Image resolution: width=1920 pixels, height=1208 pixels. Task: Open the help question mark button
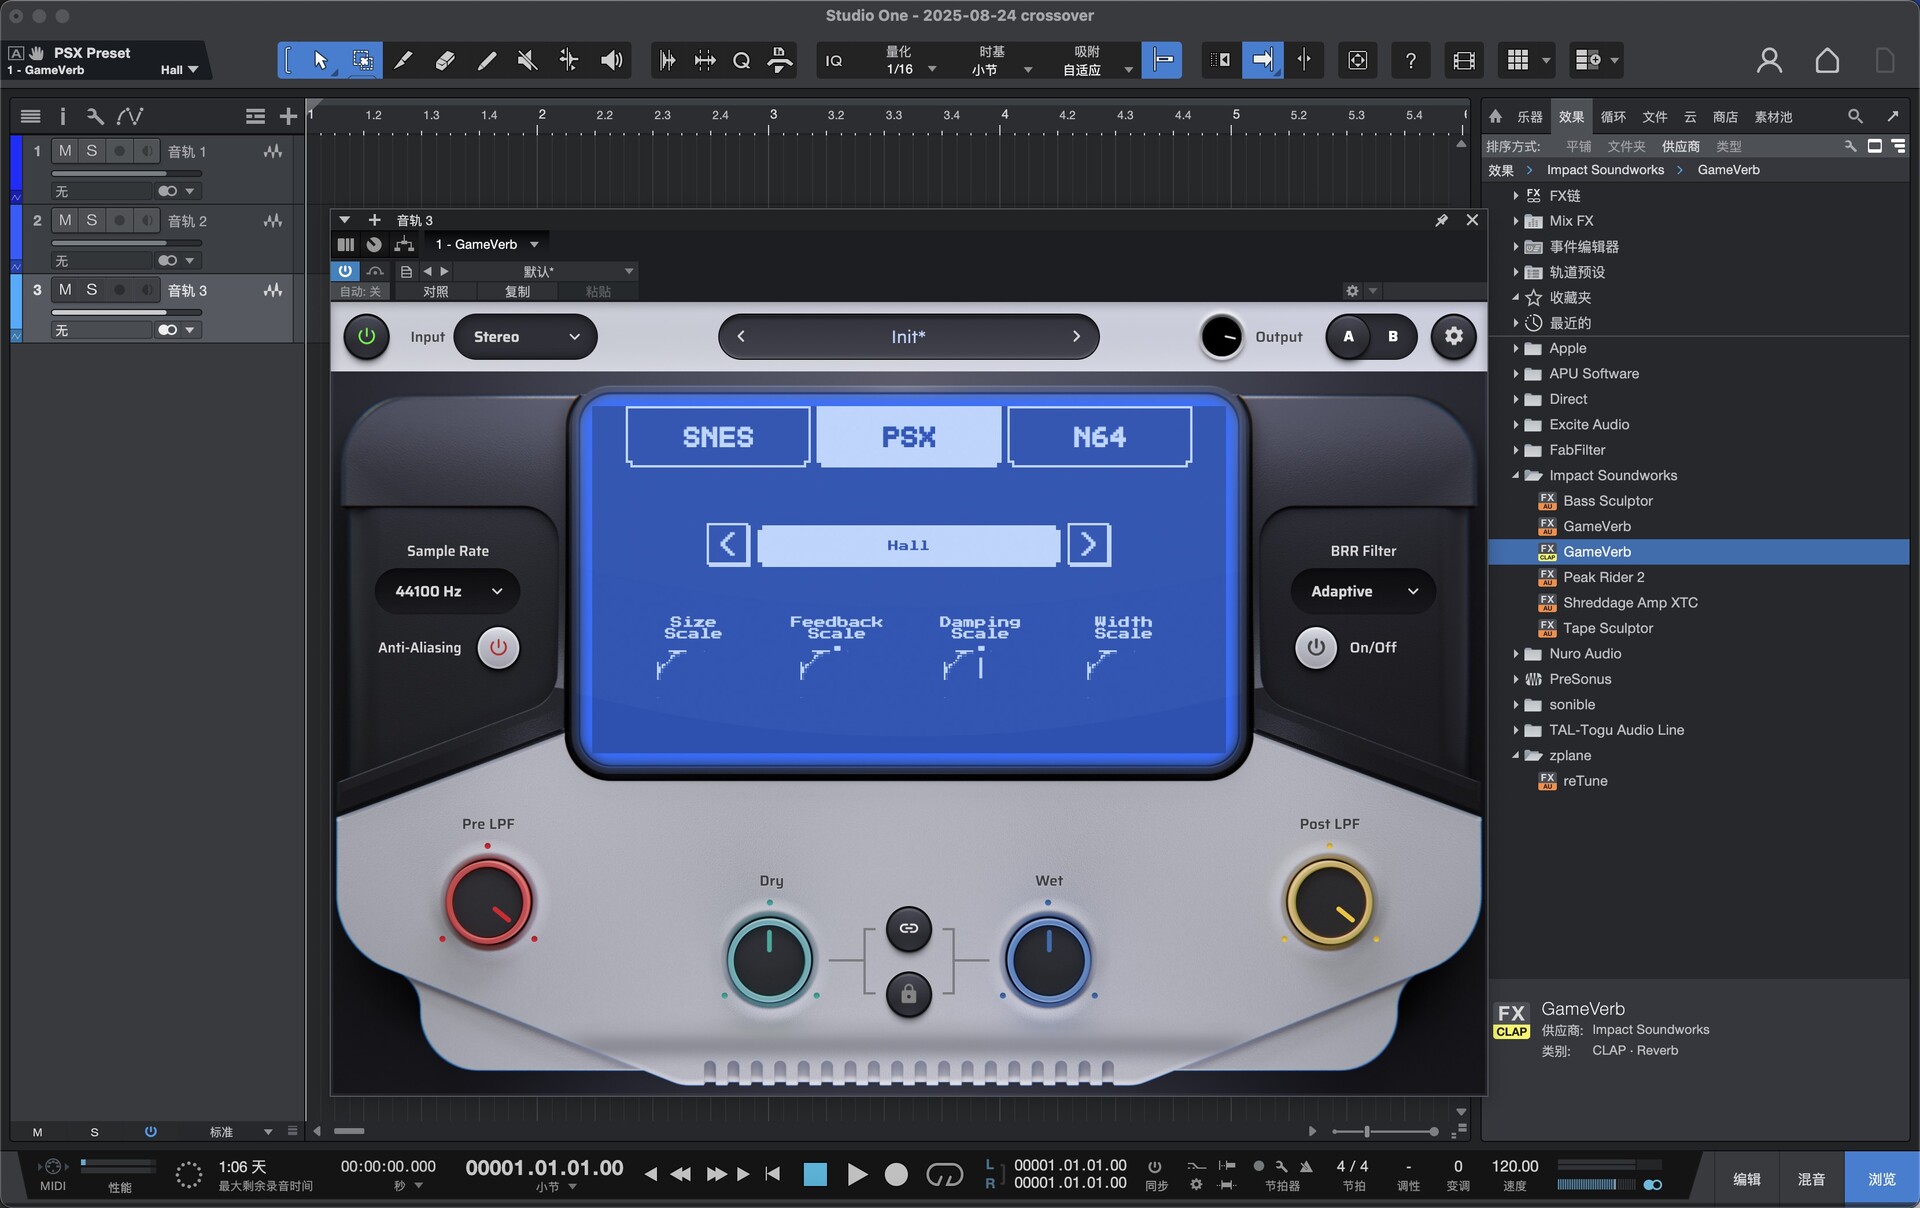(1410, 61)
